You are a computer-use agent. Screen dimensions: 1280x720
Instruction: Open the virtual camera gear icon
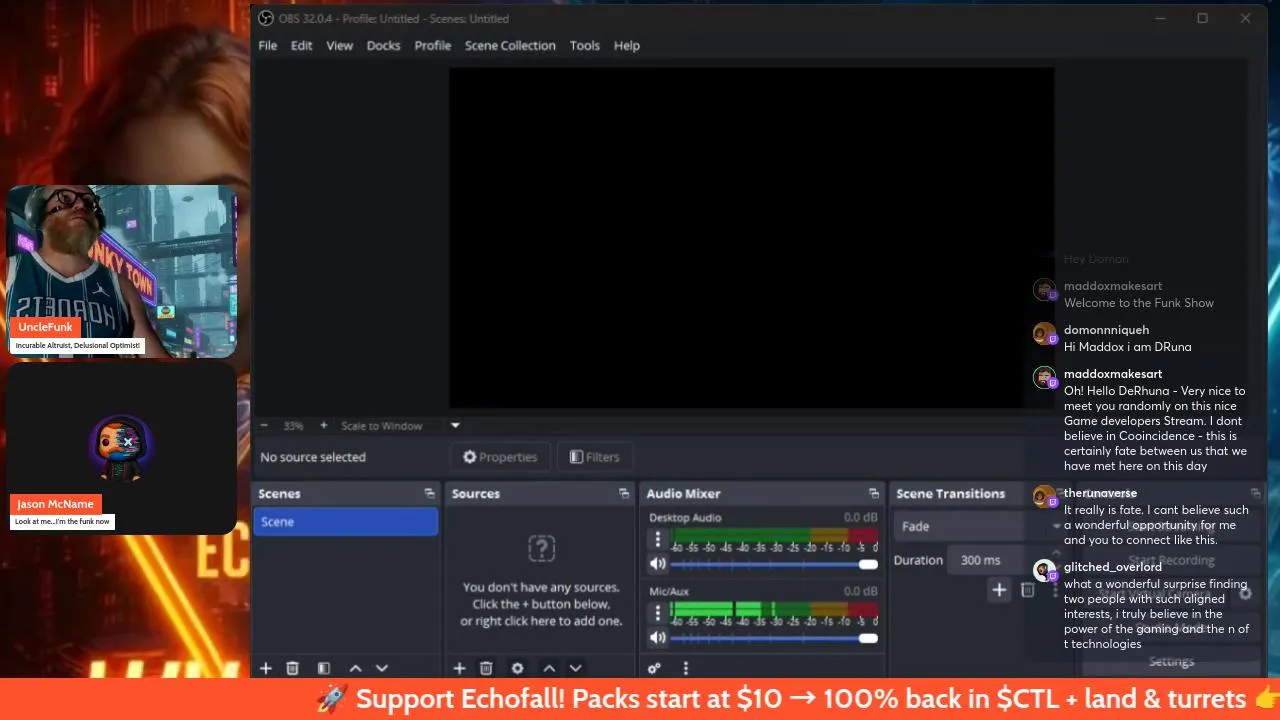1245,593
